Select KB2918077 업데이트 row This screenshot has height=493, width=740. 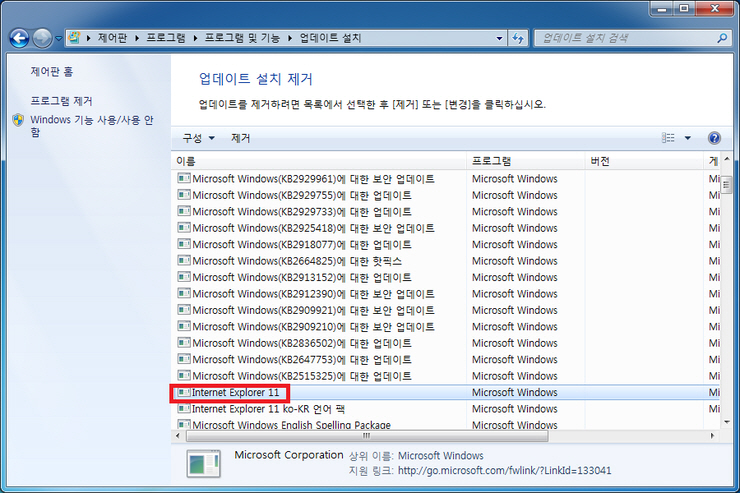tap(446, 245)
